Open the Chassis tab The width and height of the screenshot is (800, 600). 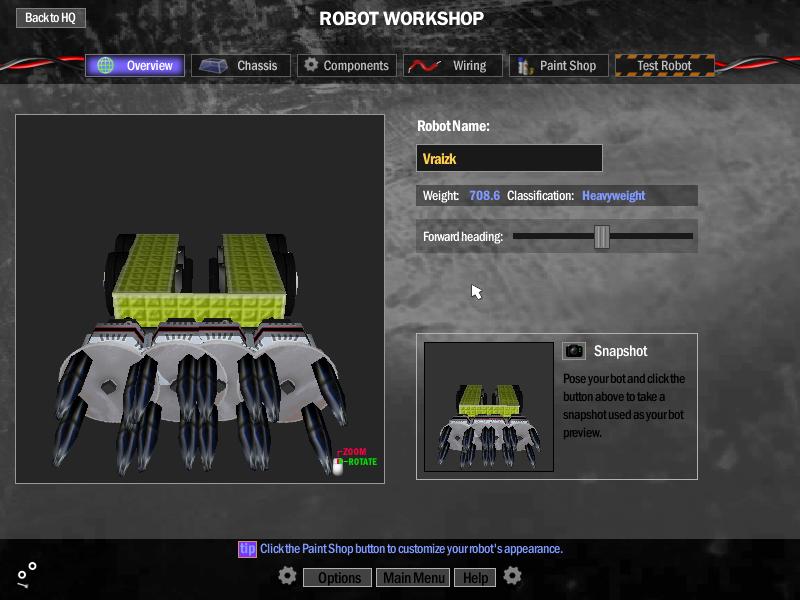click(x=241, y=65)
